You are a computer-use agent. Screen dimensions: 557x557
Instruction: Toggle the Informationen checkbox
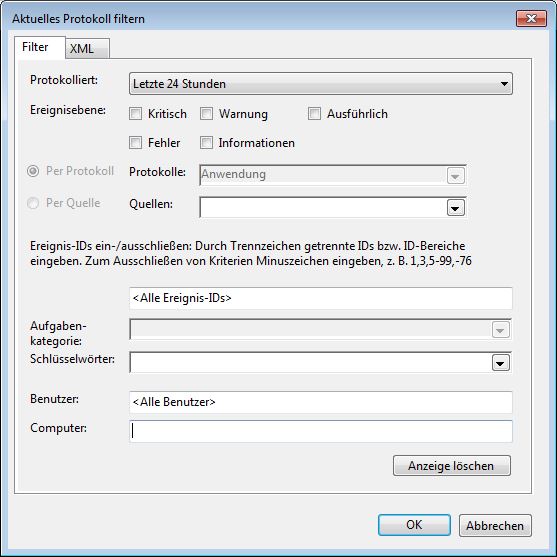[206, 143]
